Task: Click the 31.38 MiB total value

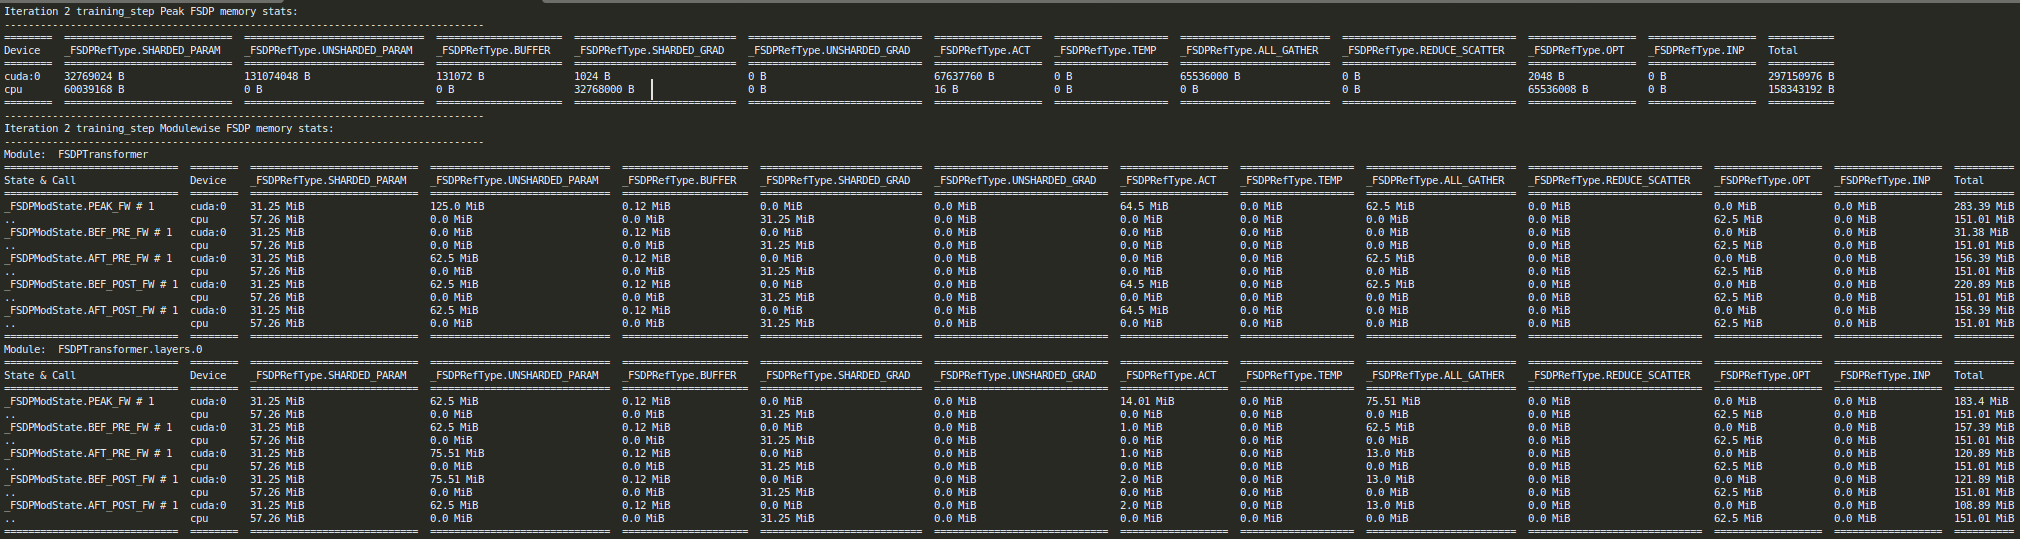Action: click(1981, 232)
